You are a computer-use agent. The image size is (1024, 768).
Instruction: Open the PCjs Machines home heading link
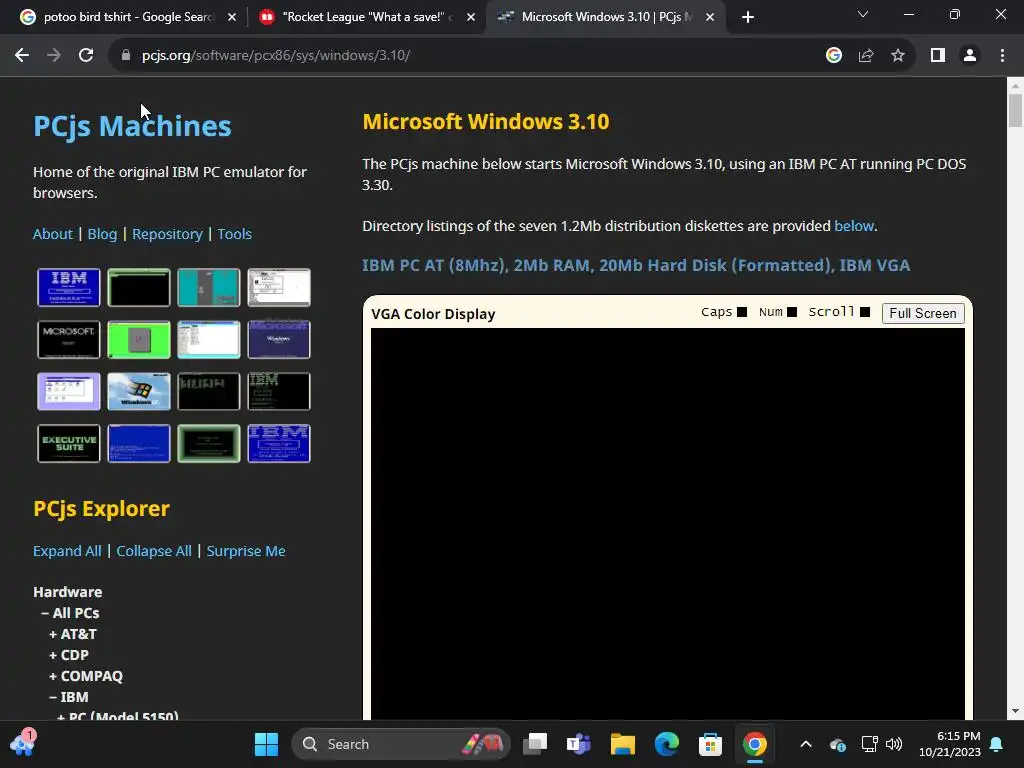click(132, 125)
